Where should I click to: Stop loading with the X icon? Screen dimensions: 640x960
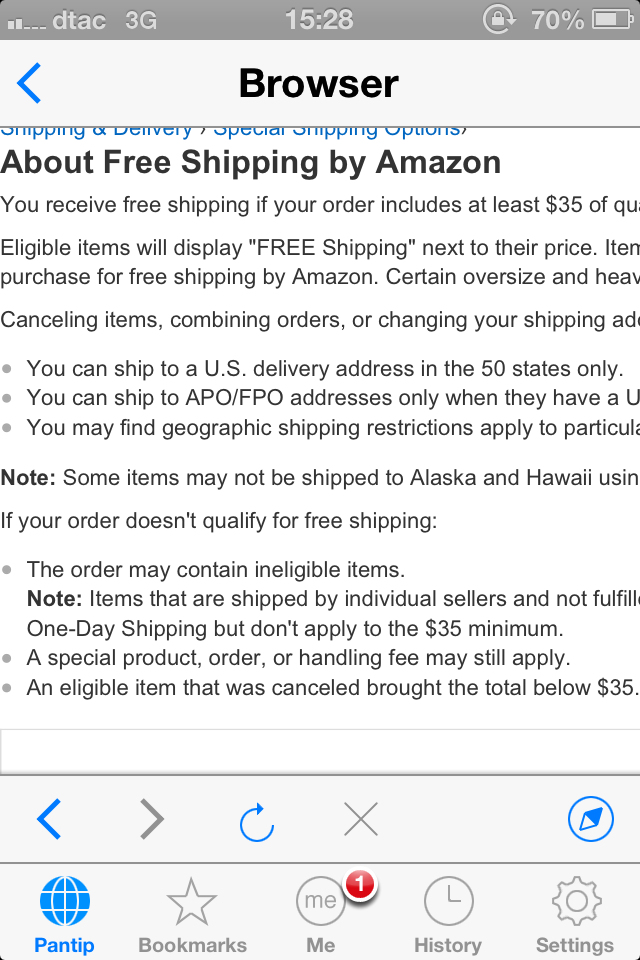(361, 819)
